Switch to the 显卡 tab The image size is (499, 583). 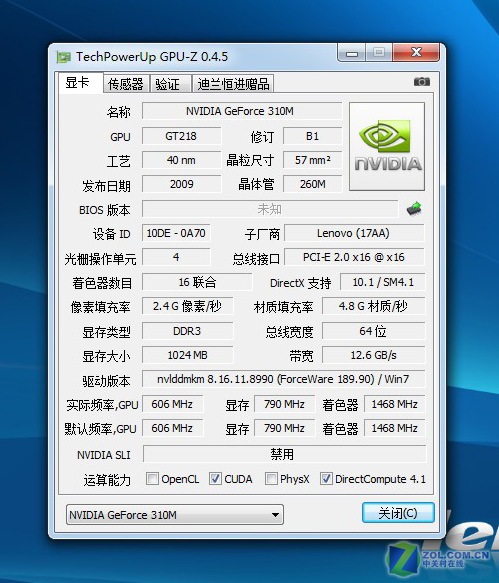[80, 83]
